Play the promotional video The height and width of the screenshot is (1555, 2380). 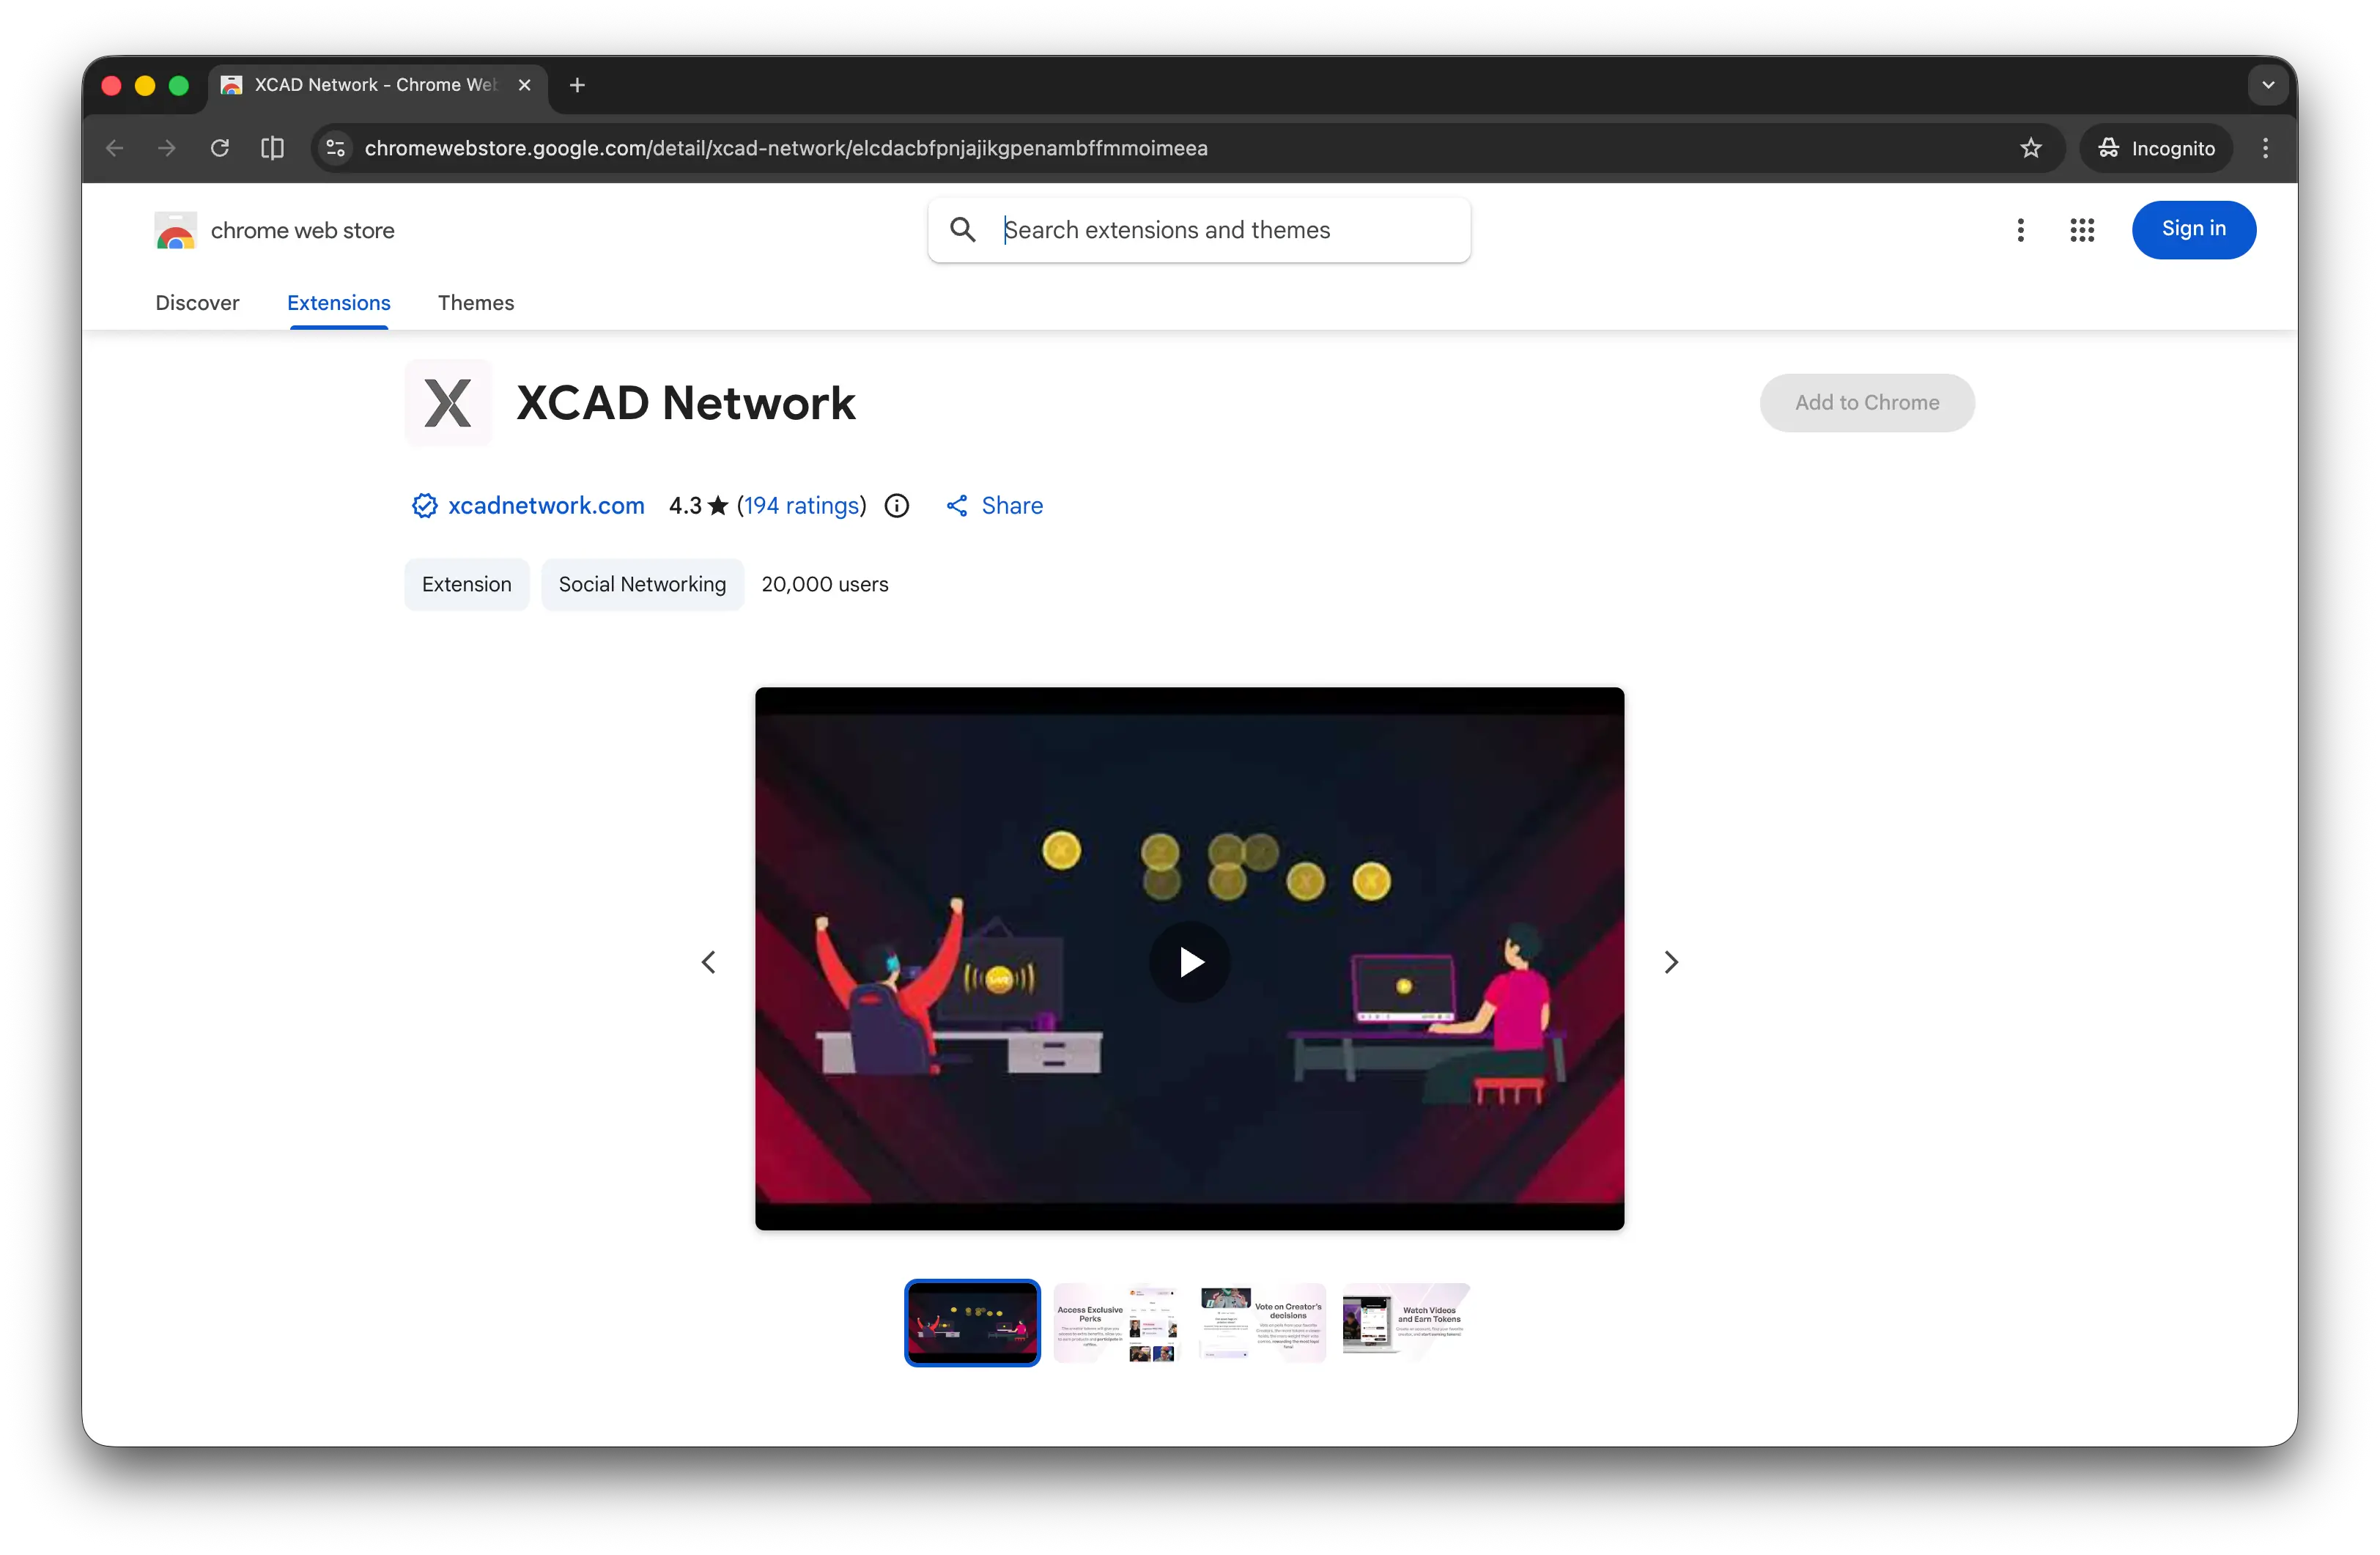(x=1189, y=962)
